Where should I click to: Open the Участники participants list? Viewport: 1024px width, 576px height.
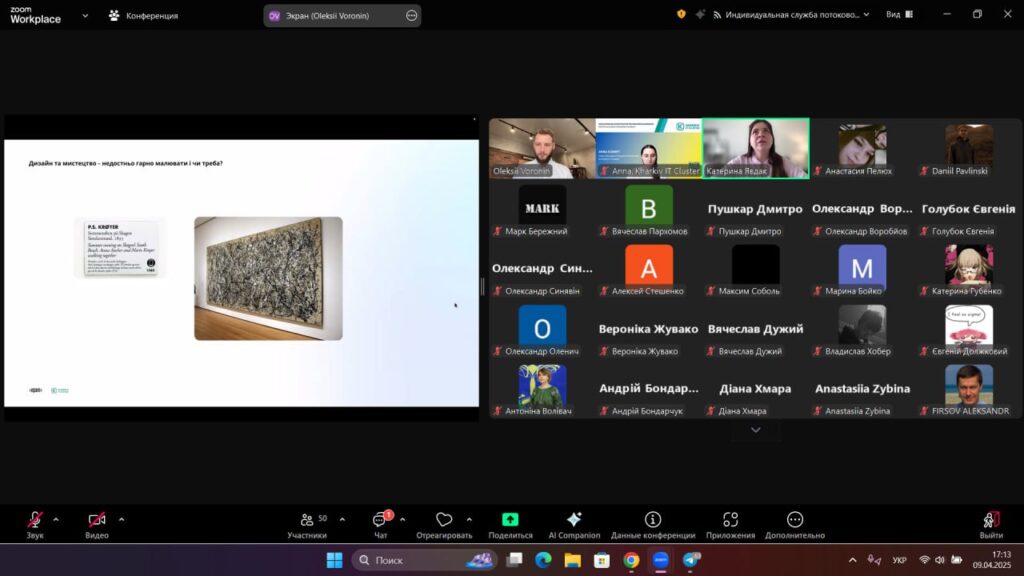coord(307,525)
